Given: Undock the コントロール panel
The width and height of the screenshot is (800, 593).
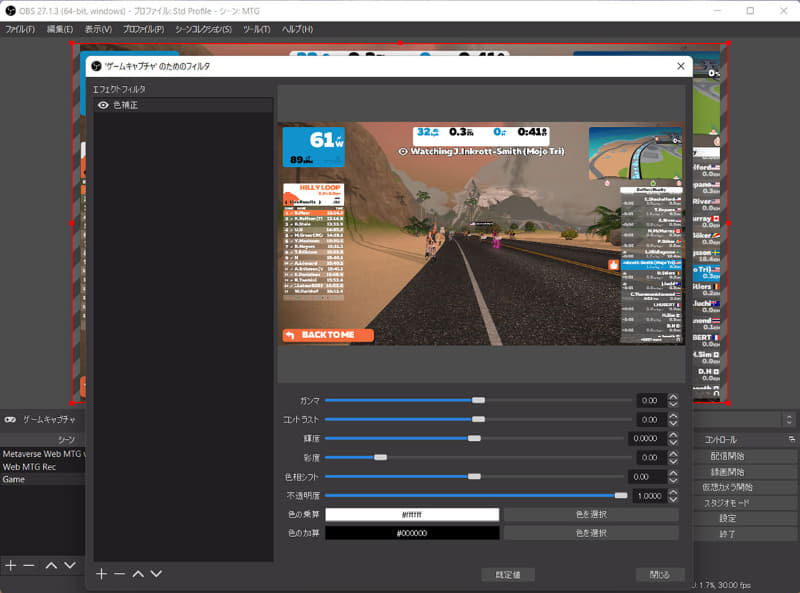Looking at the screenshot, I should pos(791,439).
